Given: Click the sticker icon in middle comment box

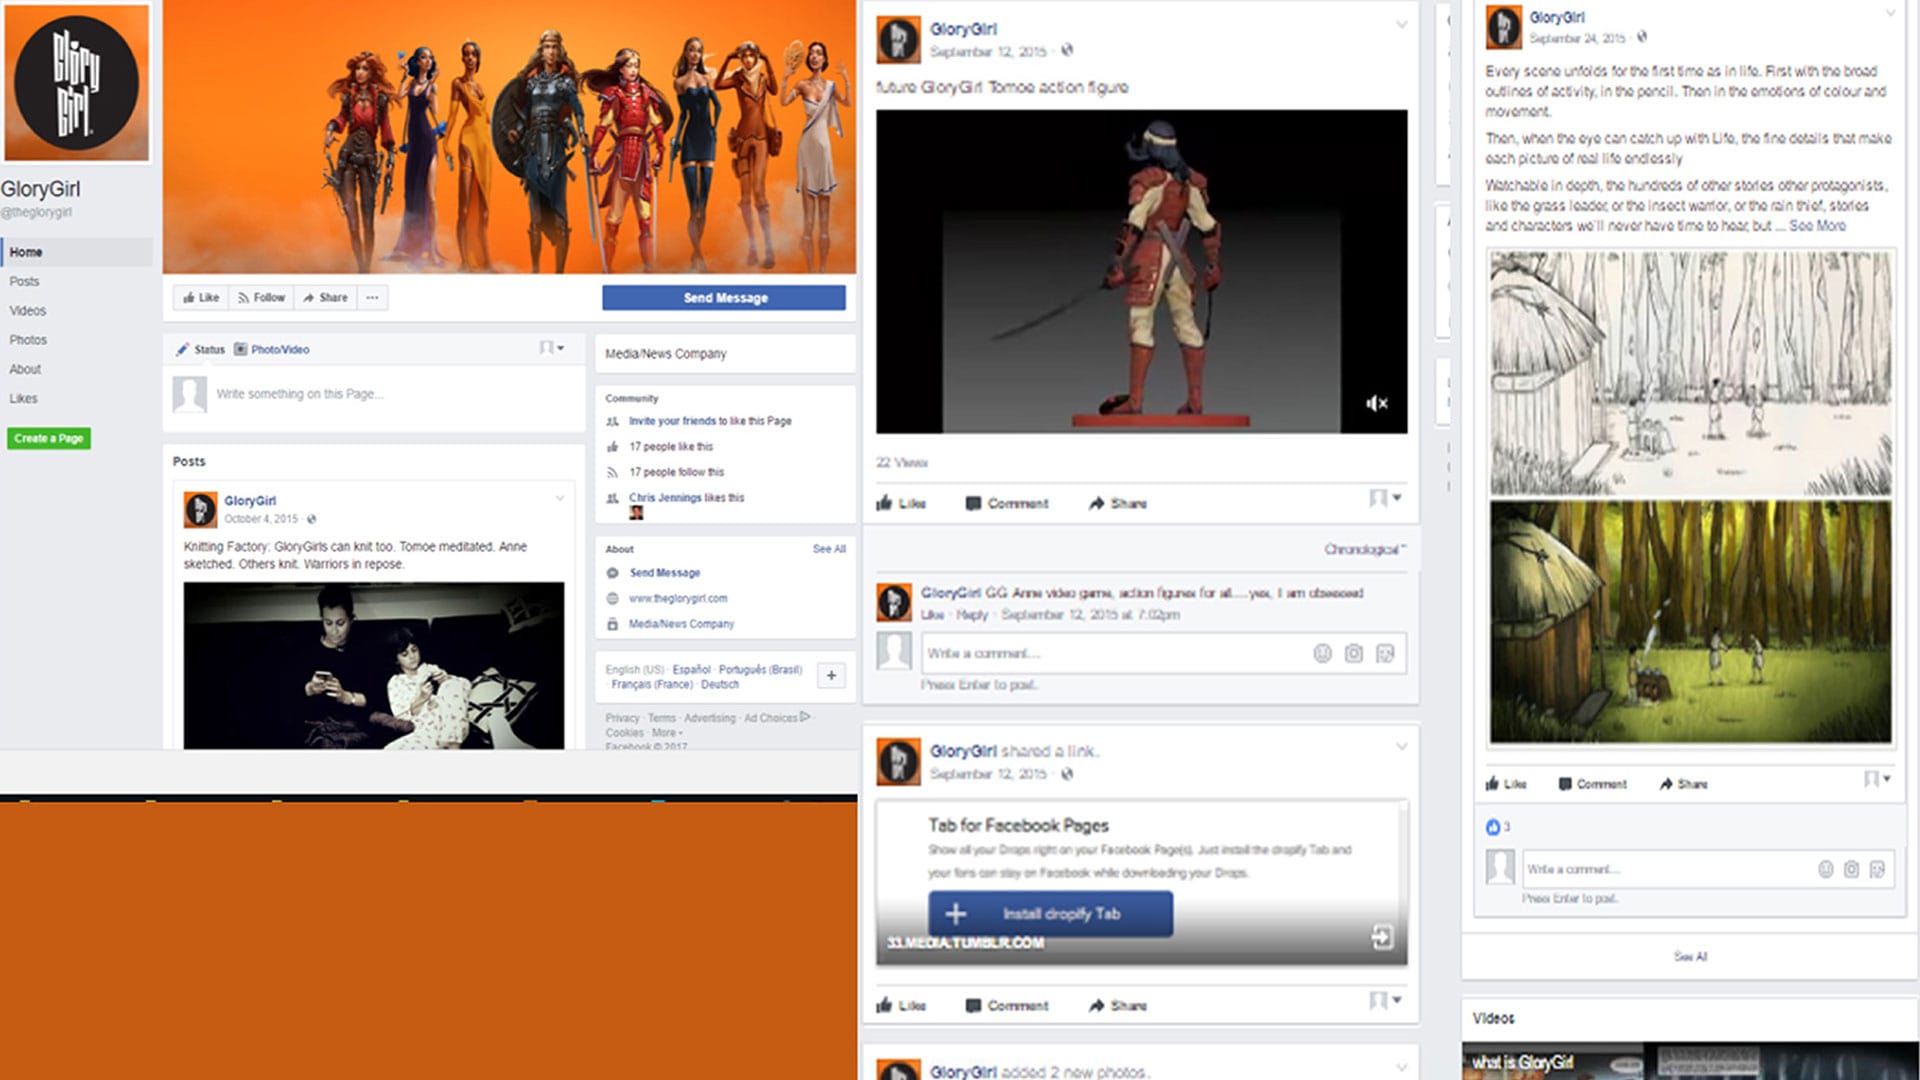Looking at the screenshot, I should 1385,654.
